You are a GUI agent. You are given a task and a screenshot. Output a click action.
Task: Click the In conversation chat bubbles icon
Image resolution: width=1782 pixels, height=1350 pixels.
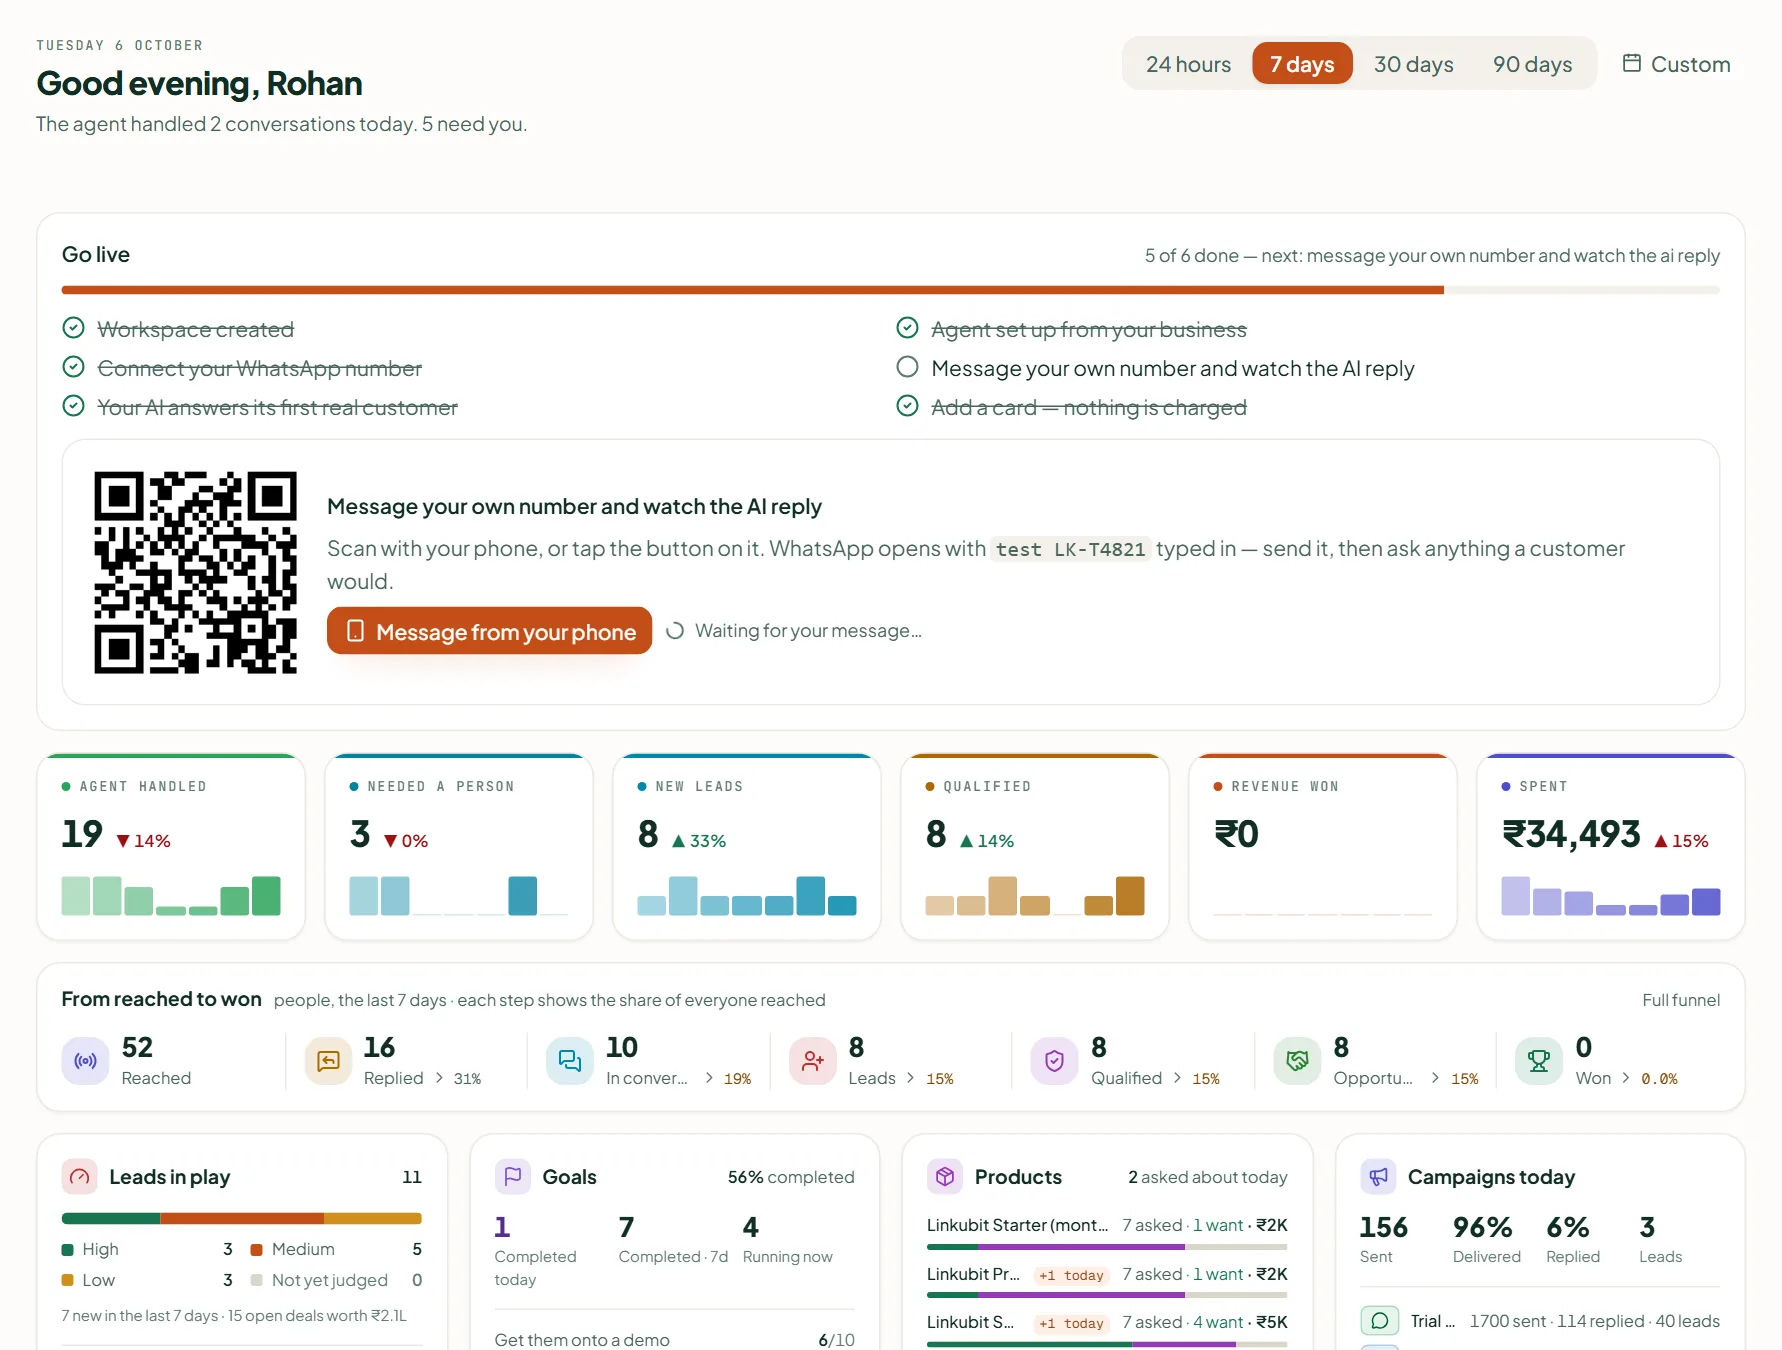(x=570, y=1061)
